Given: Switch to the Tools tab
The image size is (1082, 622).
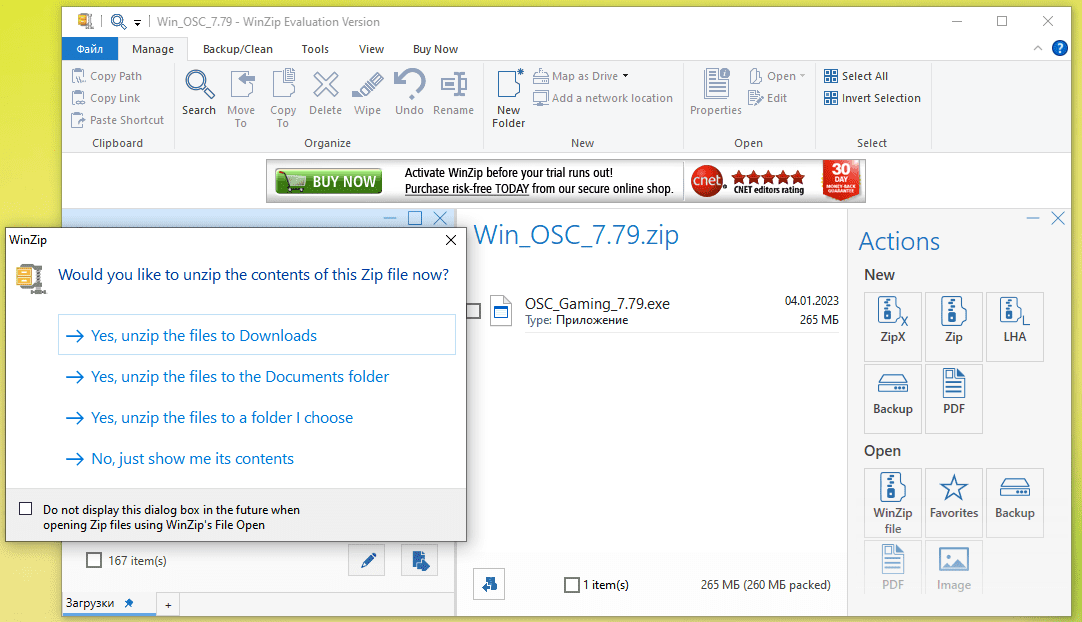Looking at the screenshot, I should pos(315,49).
